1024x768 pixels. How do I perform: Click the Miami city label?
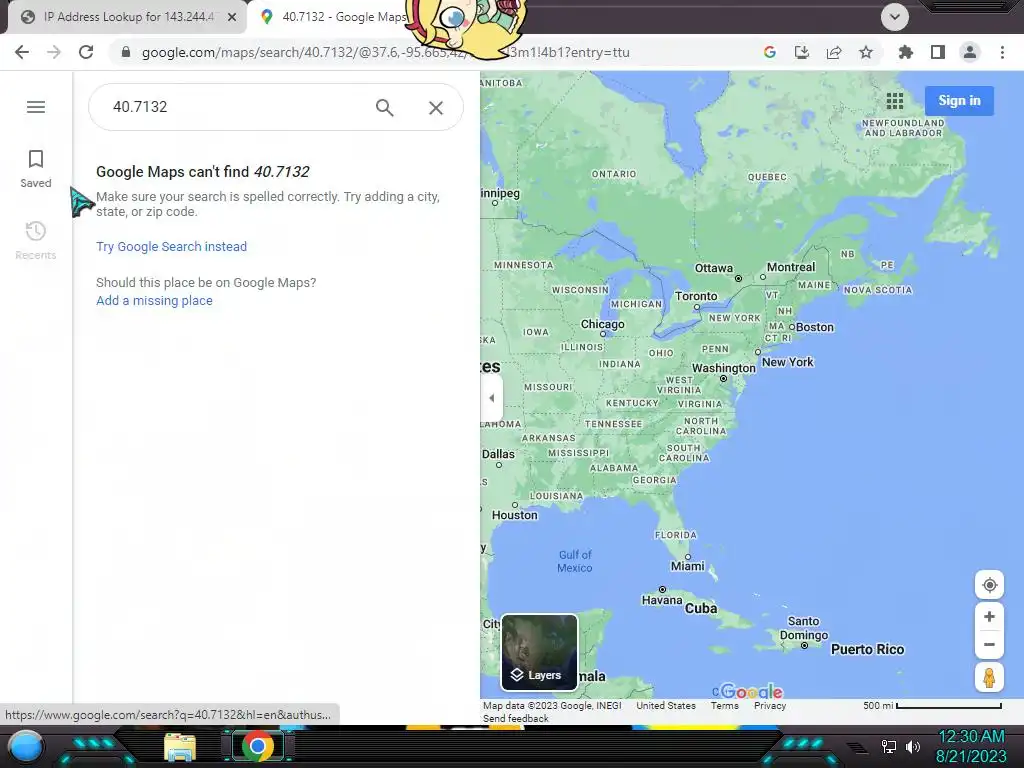[x=688, y=566]
